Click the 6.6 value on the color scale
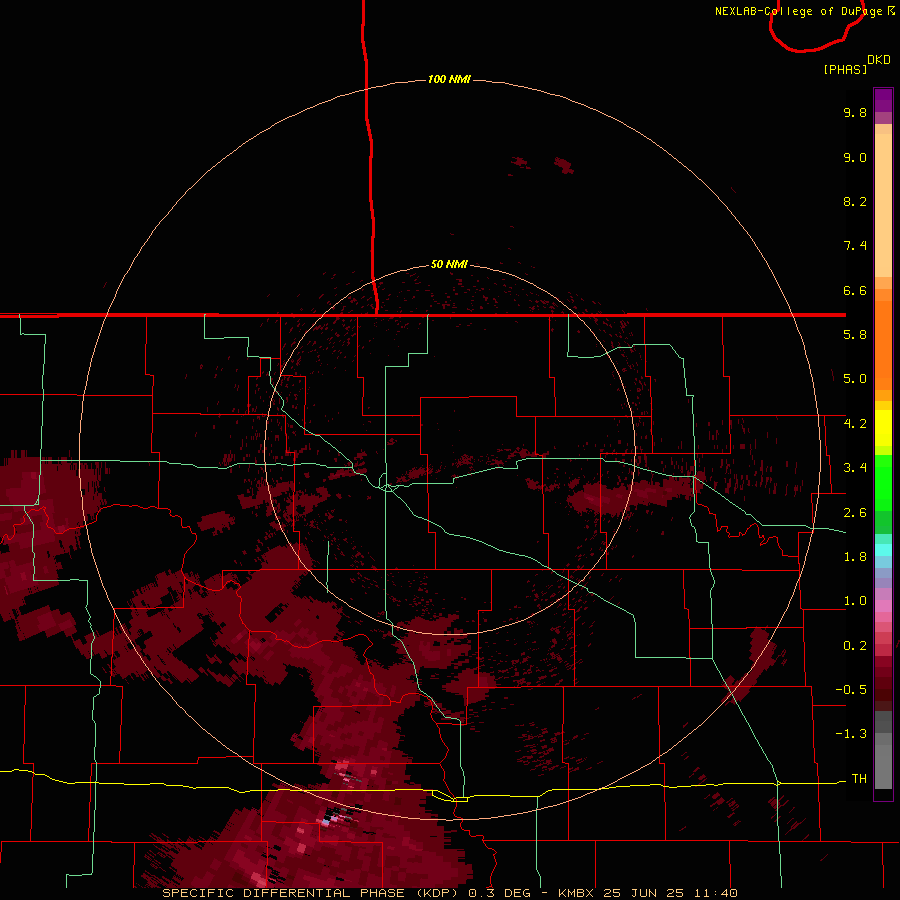 855,290
